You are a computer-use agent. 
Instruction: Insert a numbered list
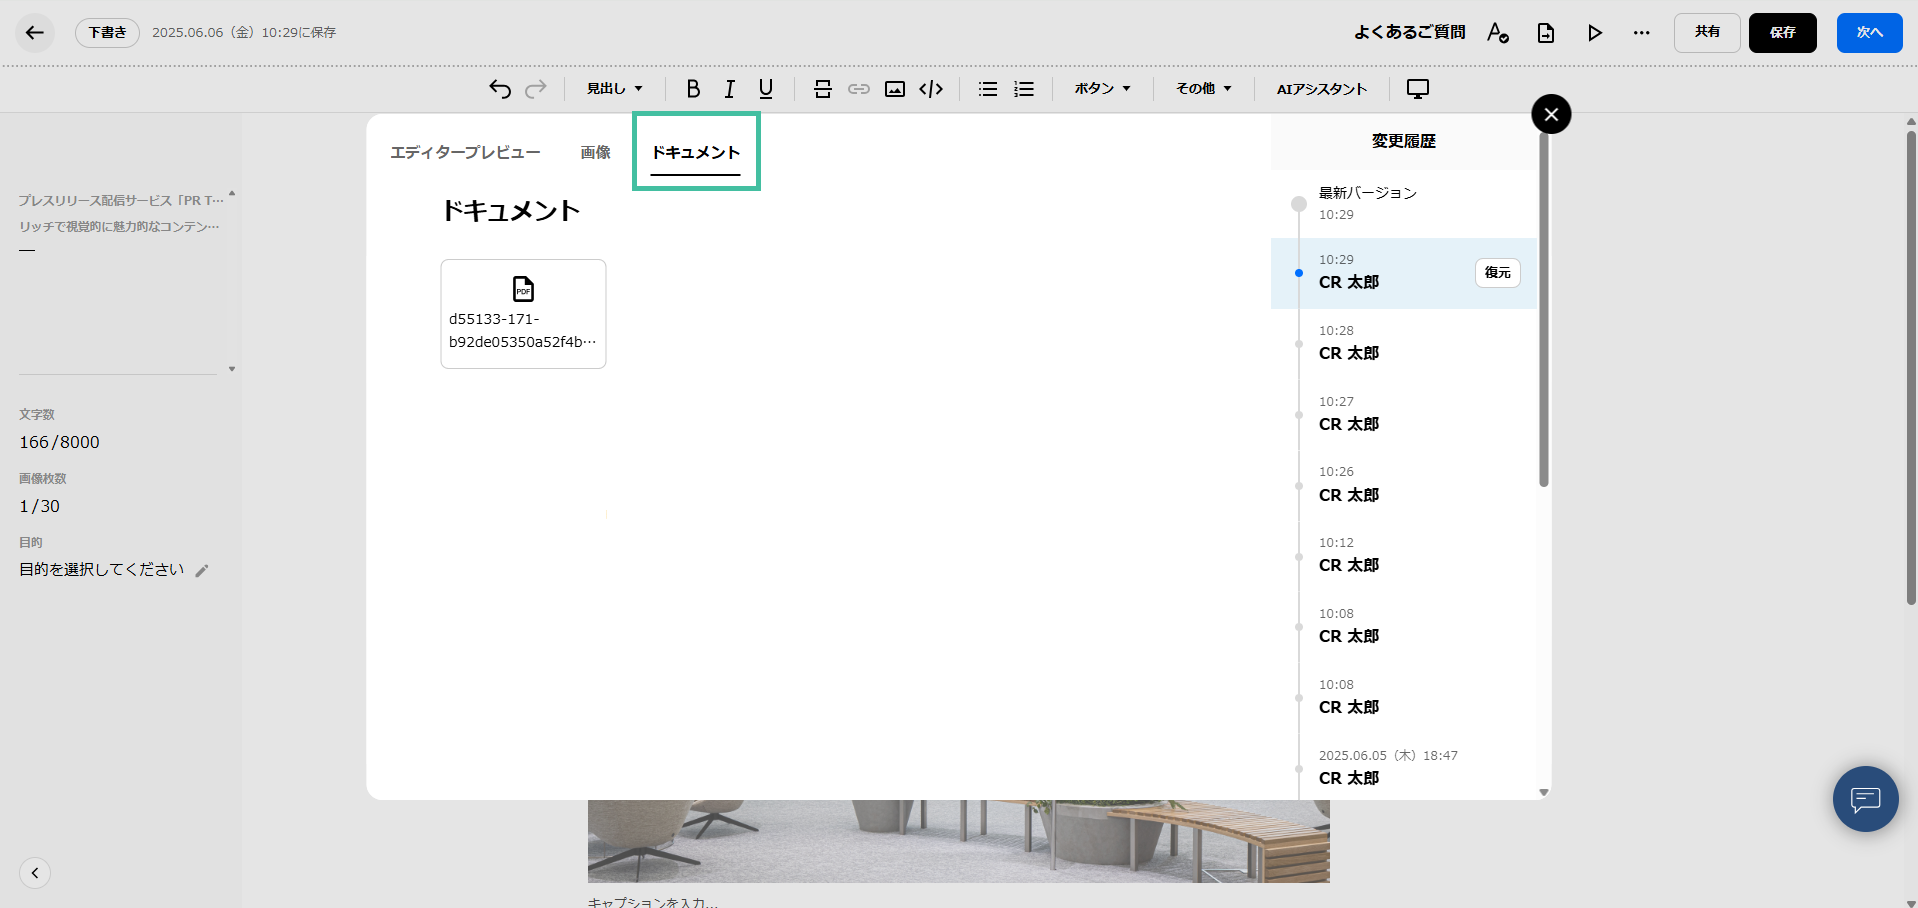pyautogui.click(x=1024, y=89)
